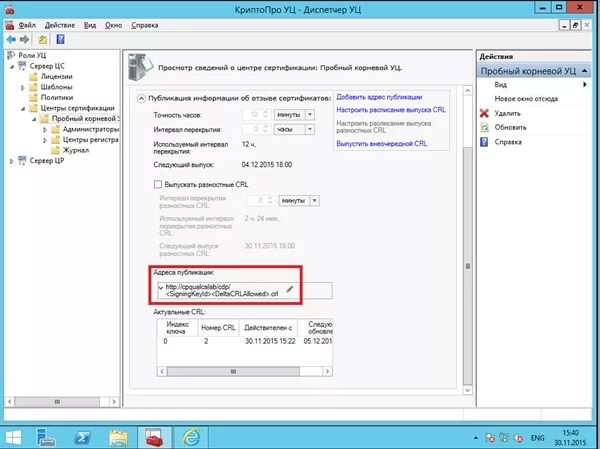
Task: Open the Справка menu
Action: click(145, 25)
